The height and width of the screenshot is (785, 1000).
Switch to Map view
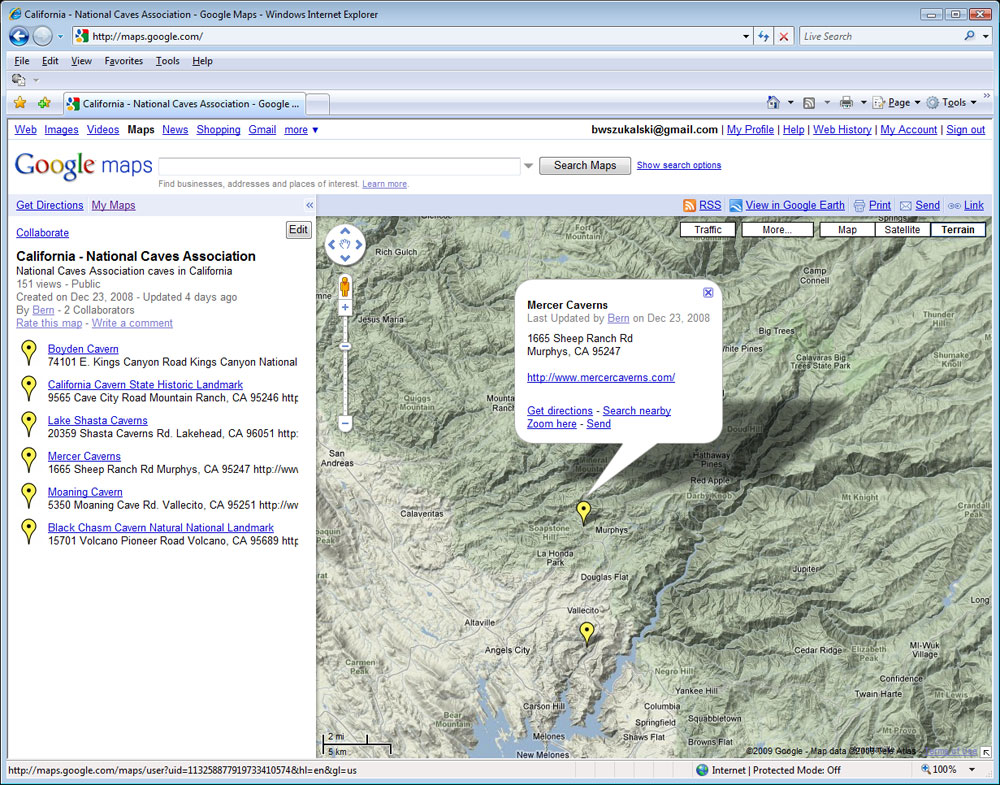click(x=847, y=230)
